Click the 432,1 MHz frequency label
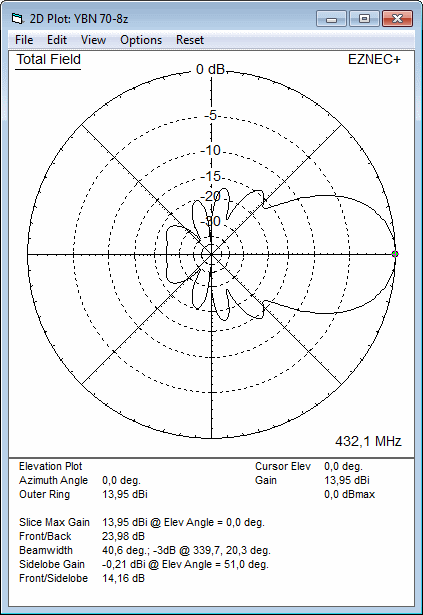423x615 pixels. click(368, 441)
